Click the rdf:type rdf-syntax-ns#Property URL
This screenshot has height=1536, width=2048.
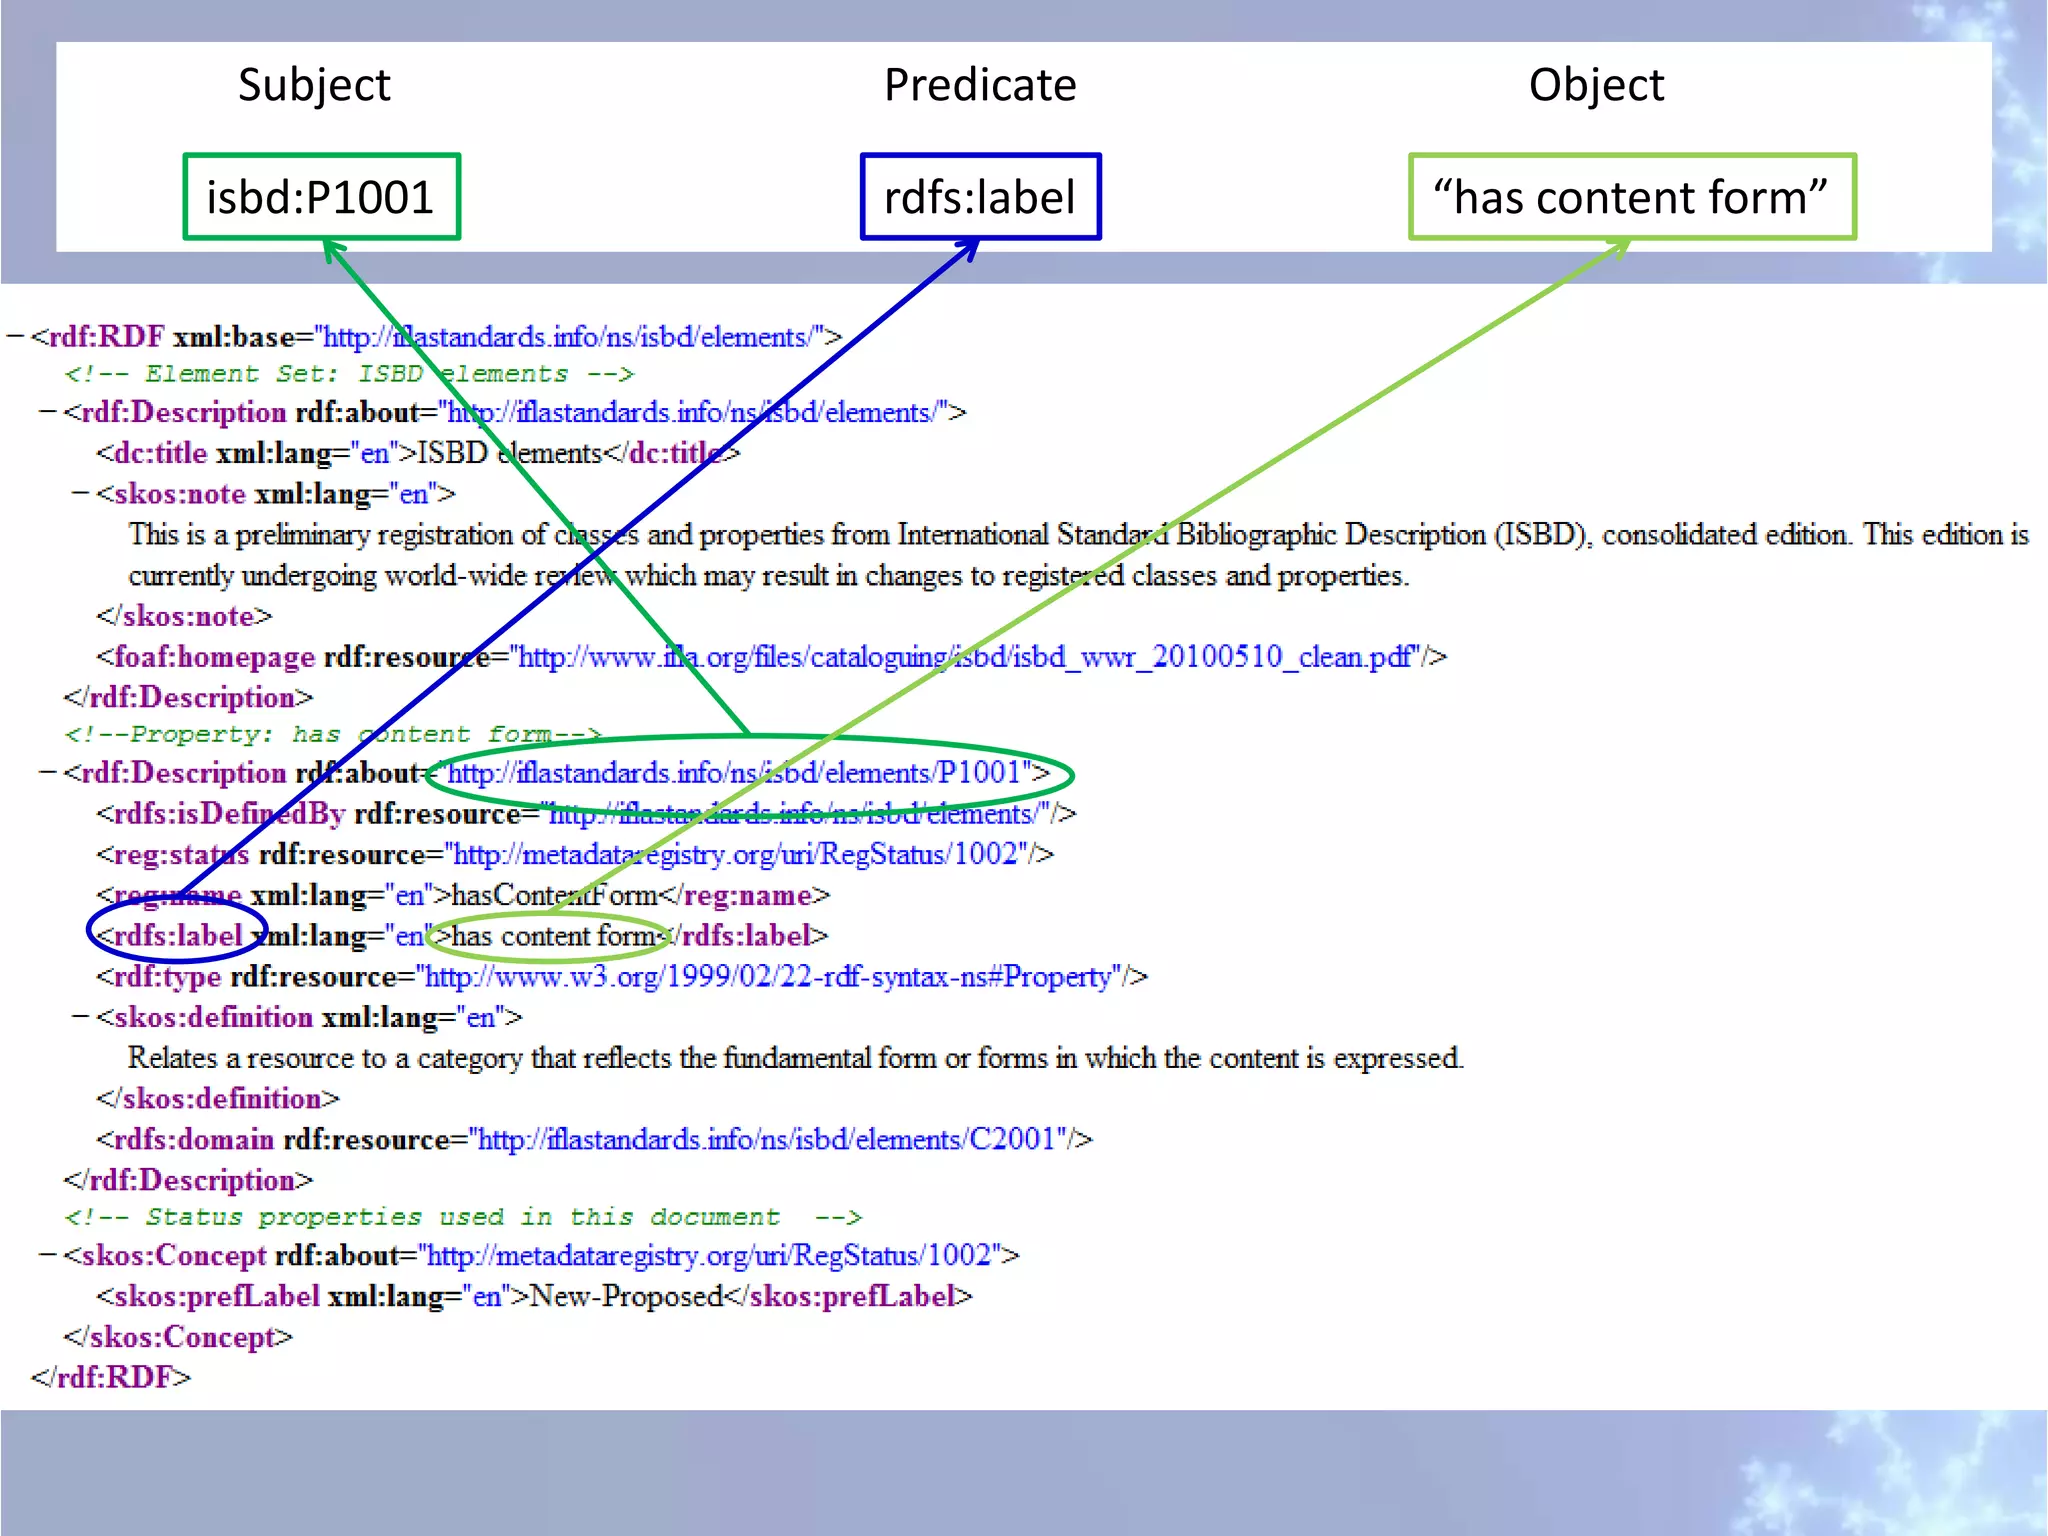768,977
